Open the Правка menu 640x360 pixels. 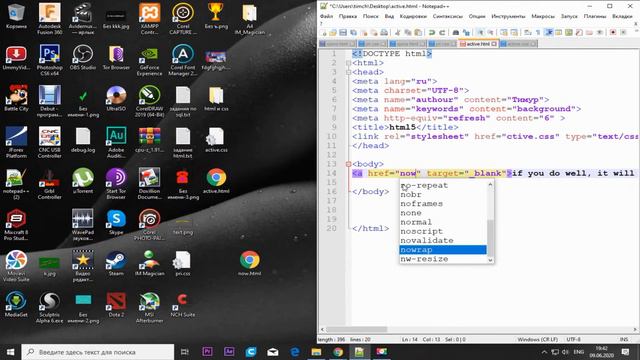click(x=348, y=16)
